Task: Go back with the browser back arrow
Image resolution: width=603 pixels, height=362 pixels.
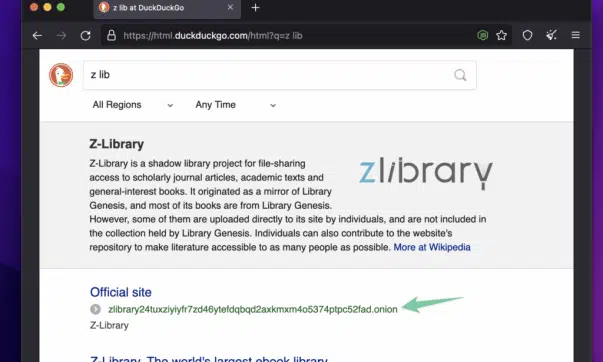Action: coord(37,36)
